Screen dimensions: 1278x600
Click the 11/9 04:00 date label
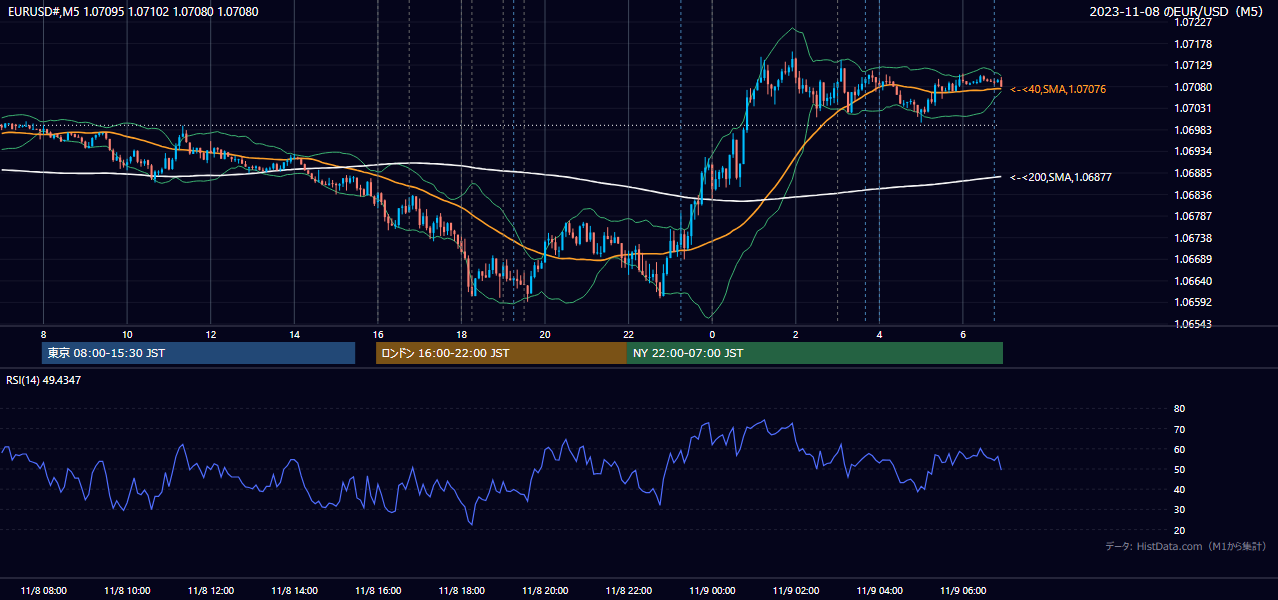(879, 591)
